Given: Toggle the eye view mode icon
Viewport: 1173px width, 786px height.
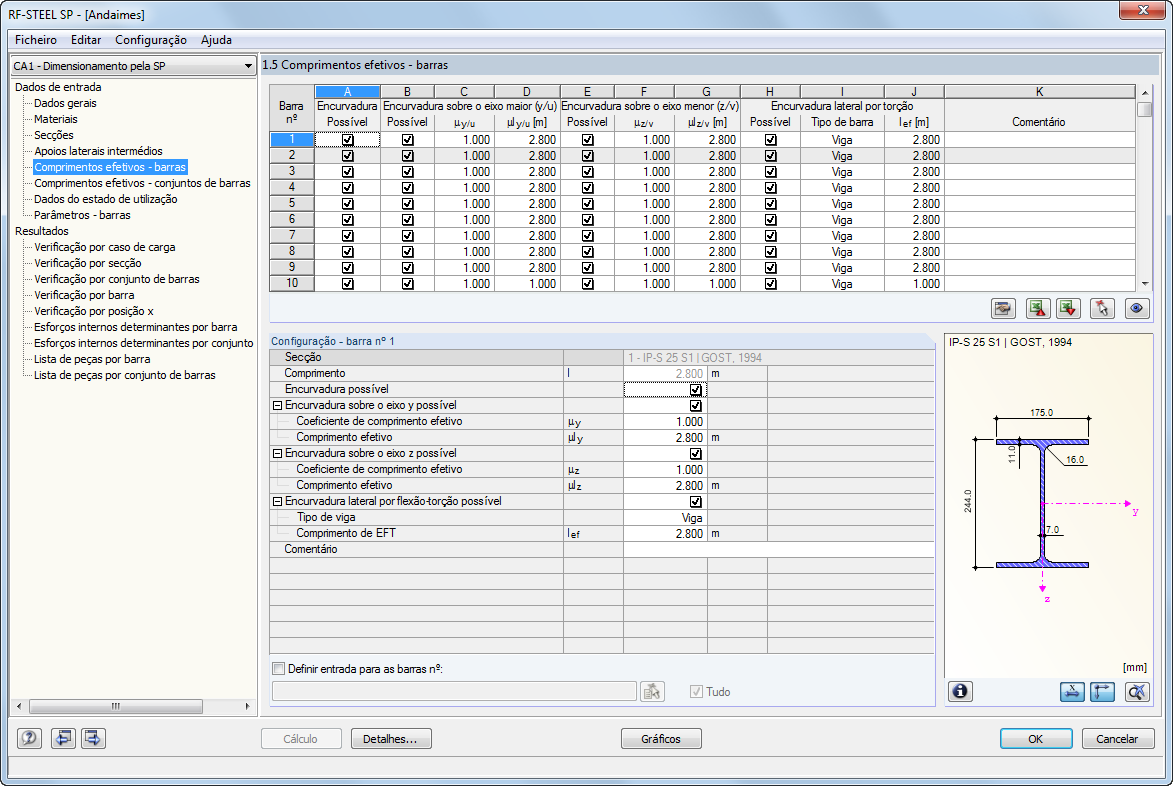Looking at the screenshot, I should 1137,308.
